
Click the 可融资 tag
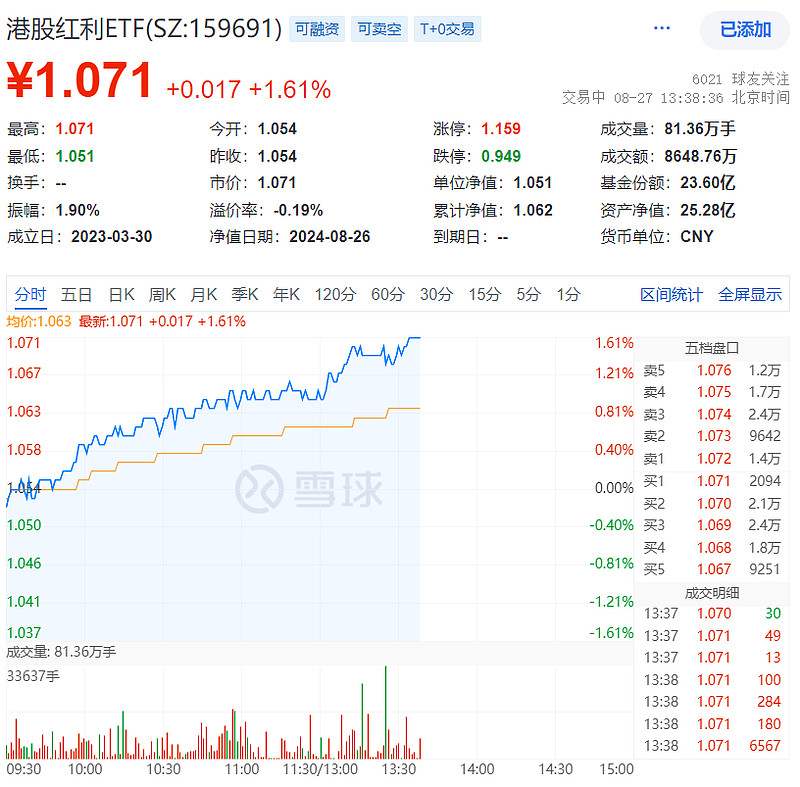click(x=317, y=29)
